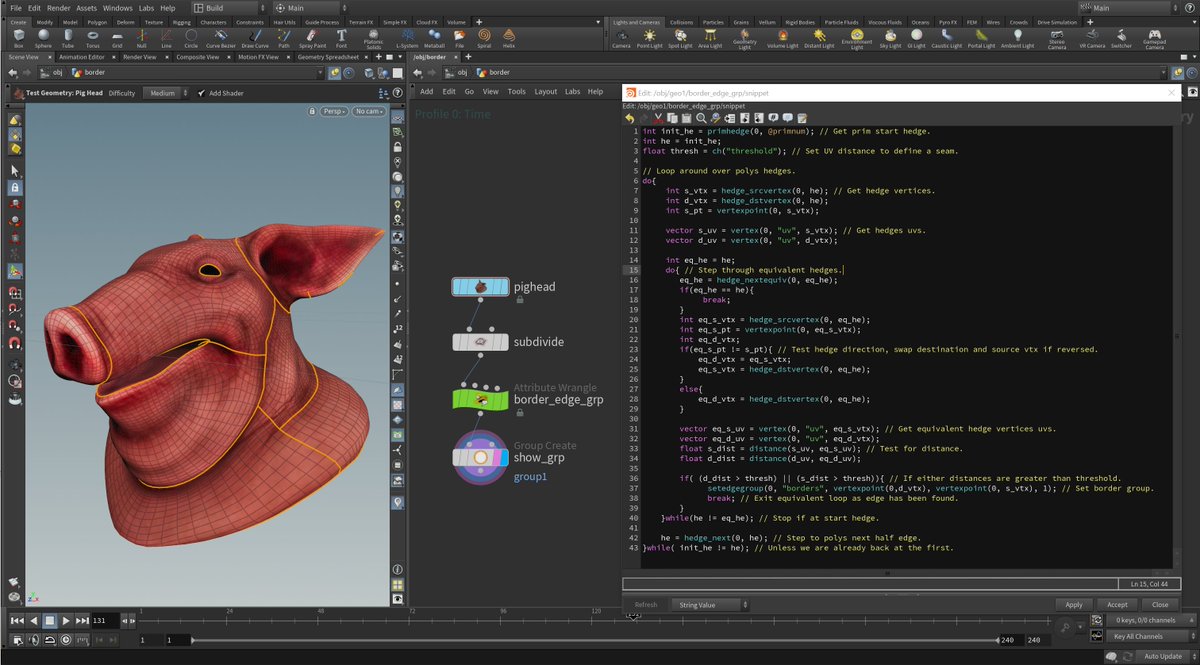This screenshot has width=1200, height=665.
Task: Open the 0 keys, 0/0 channels dropdown
Action: click(1150, 621)
